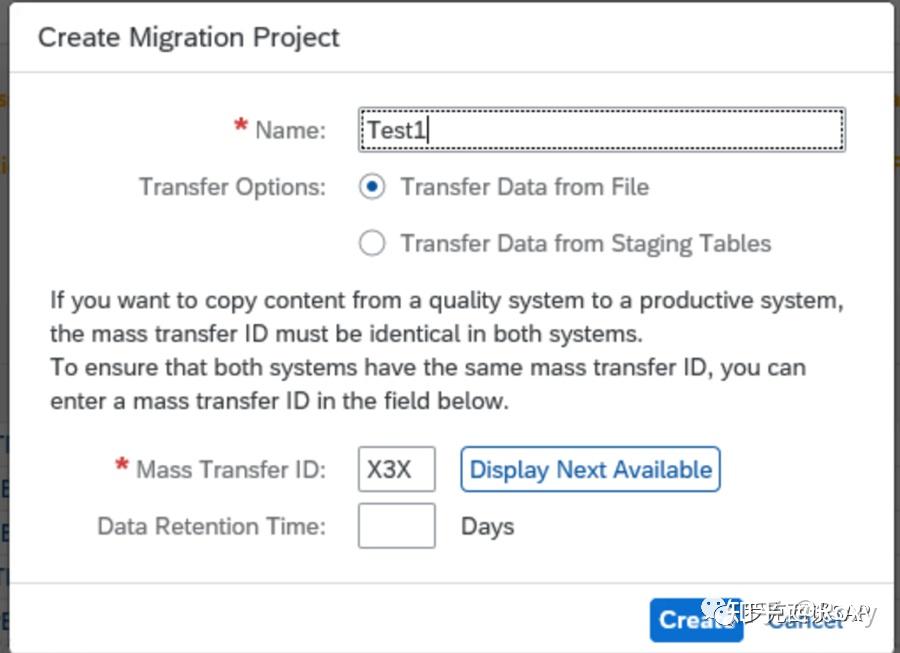This screenshot has width=900, height=653.
Task: Click the Data Retention Time label
Action: (211, 526)
